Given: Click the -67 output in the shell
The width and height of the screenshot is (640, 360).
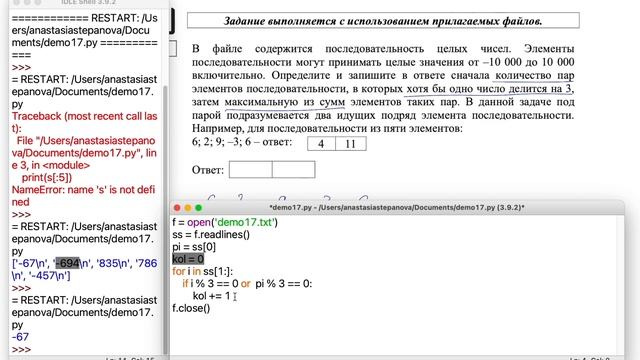Looking at the screenshot, I should 20,337.
